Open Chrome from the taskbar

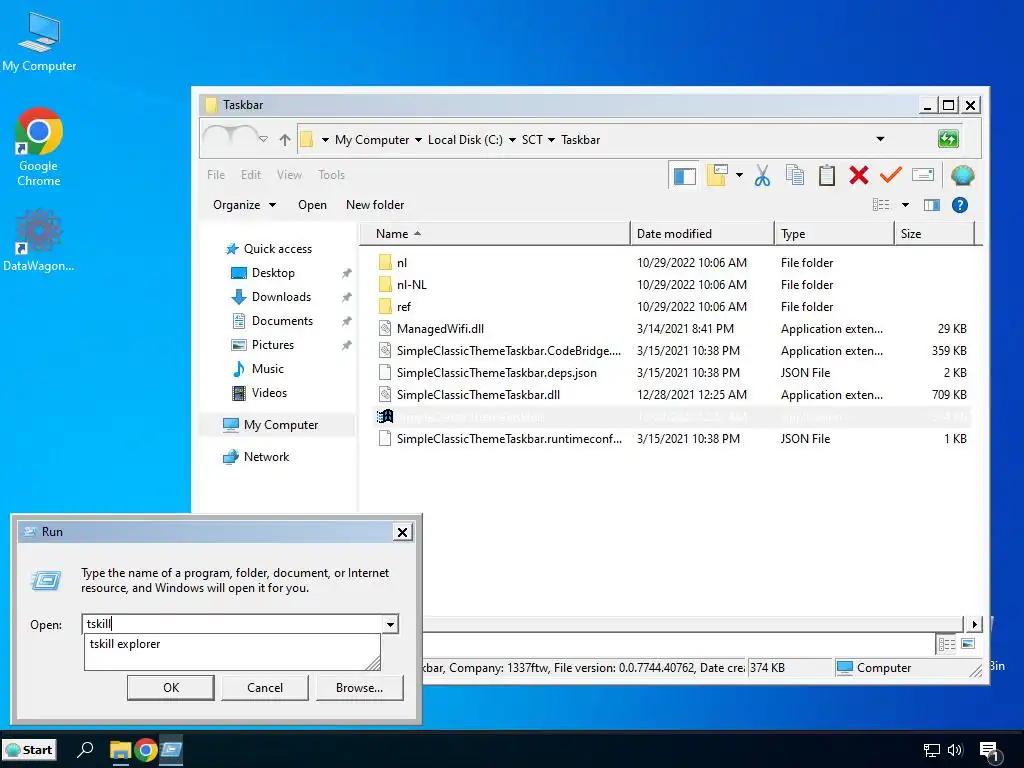[x=146, y=750]
